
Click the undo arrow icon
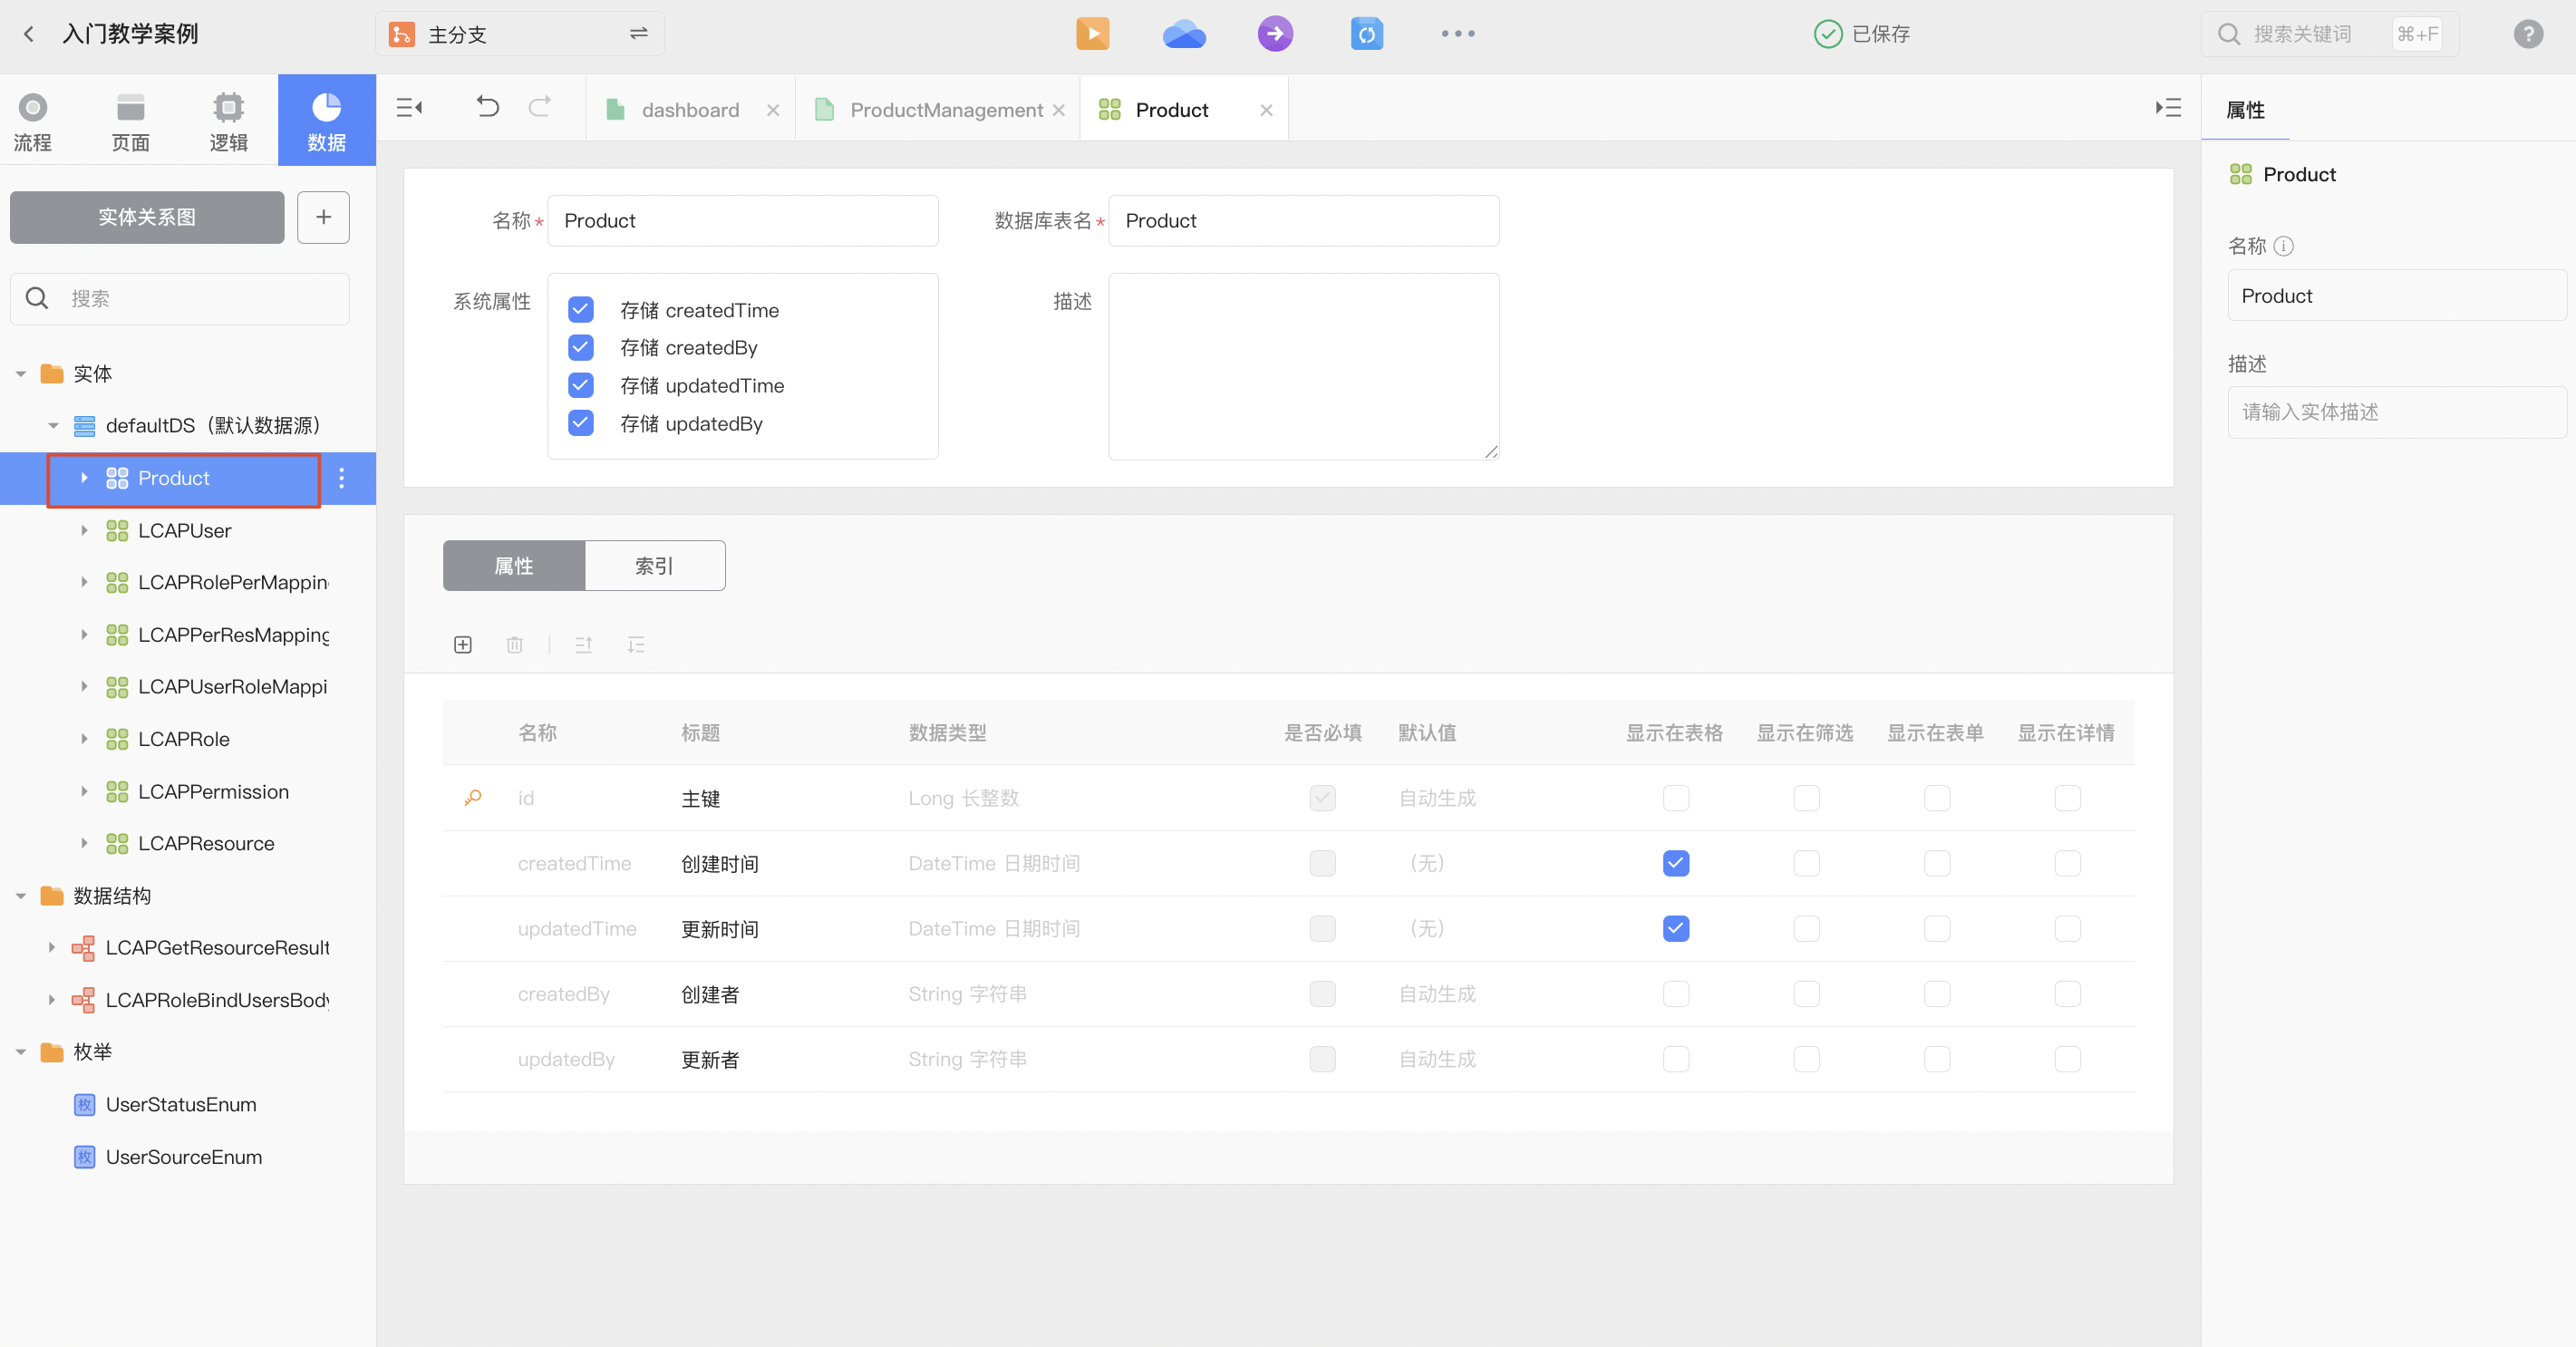click(x=488, y=107)
